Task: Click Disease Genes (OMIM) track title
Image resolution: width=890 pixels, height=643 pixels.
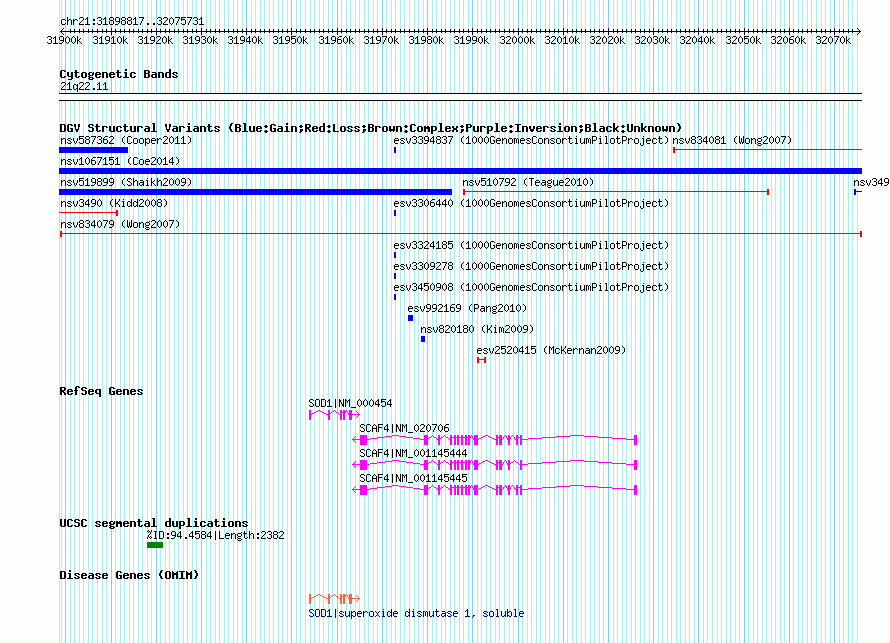Action: [x=129, y=575]
